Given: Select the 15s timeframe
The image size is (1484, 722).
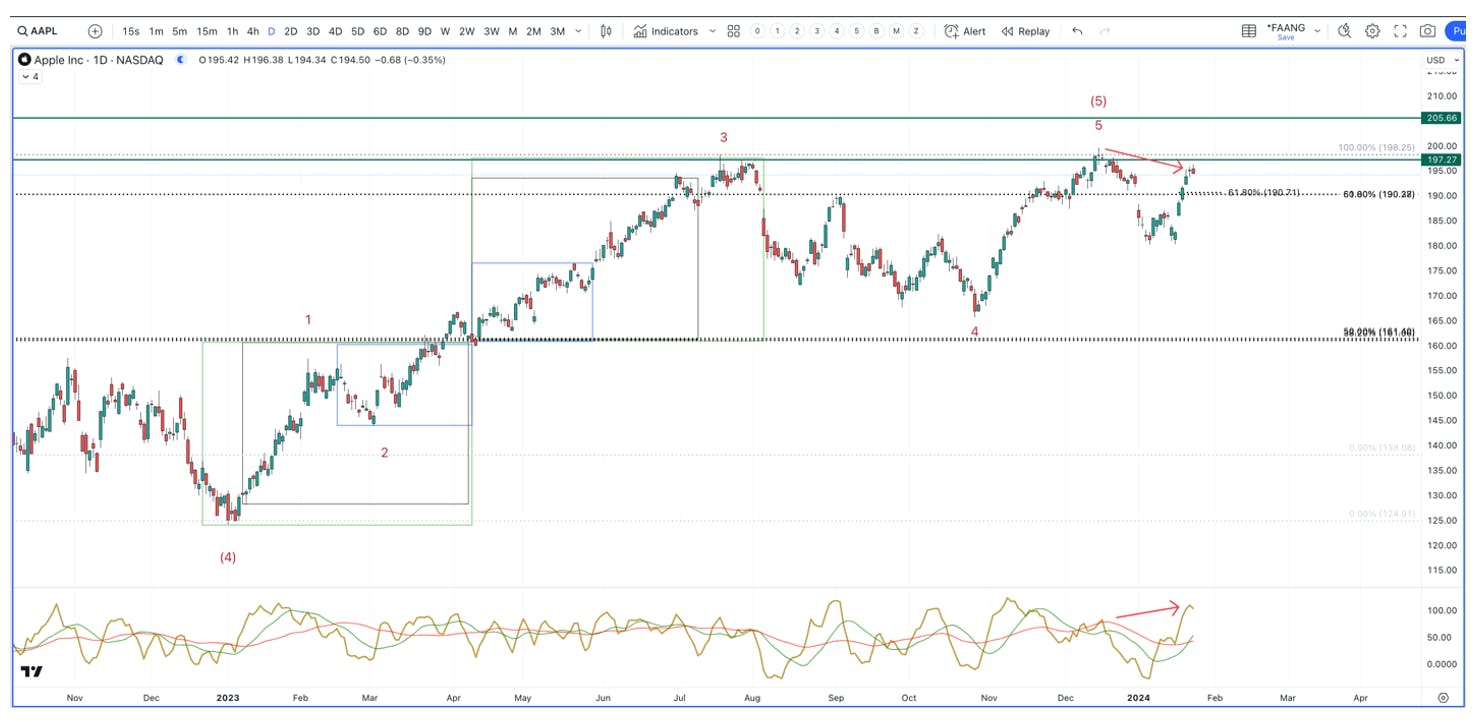Looking at the screenshot, I should 131,31.
